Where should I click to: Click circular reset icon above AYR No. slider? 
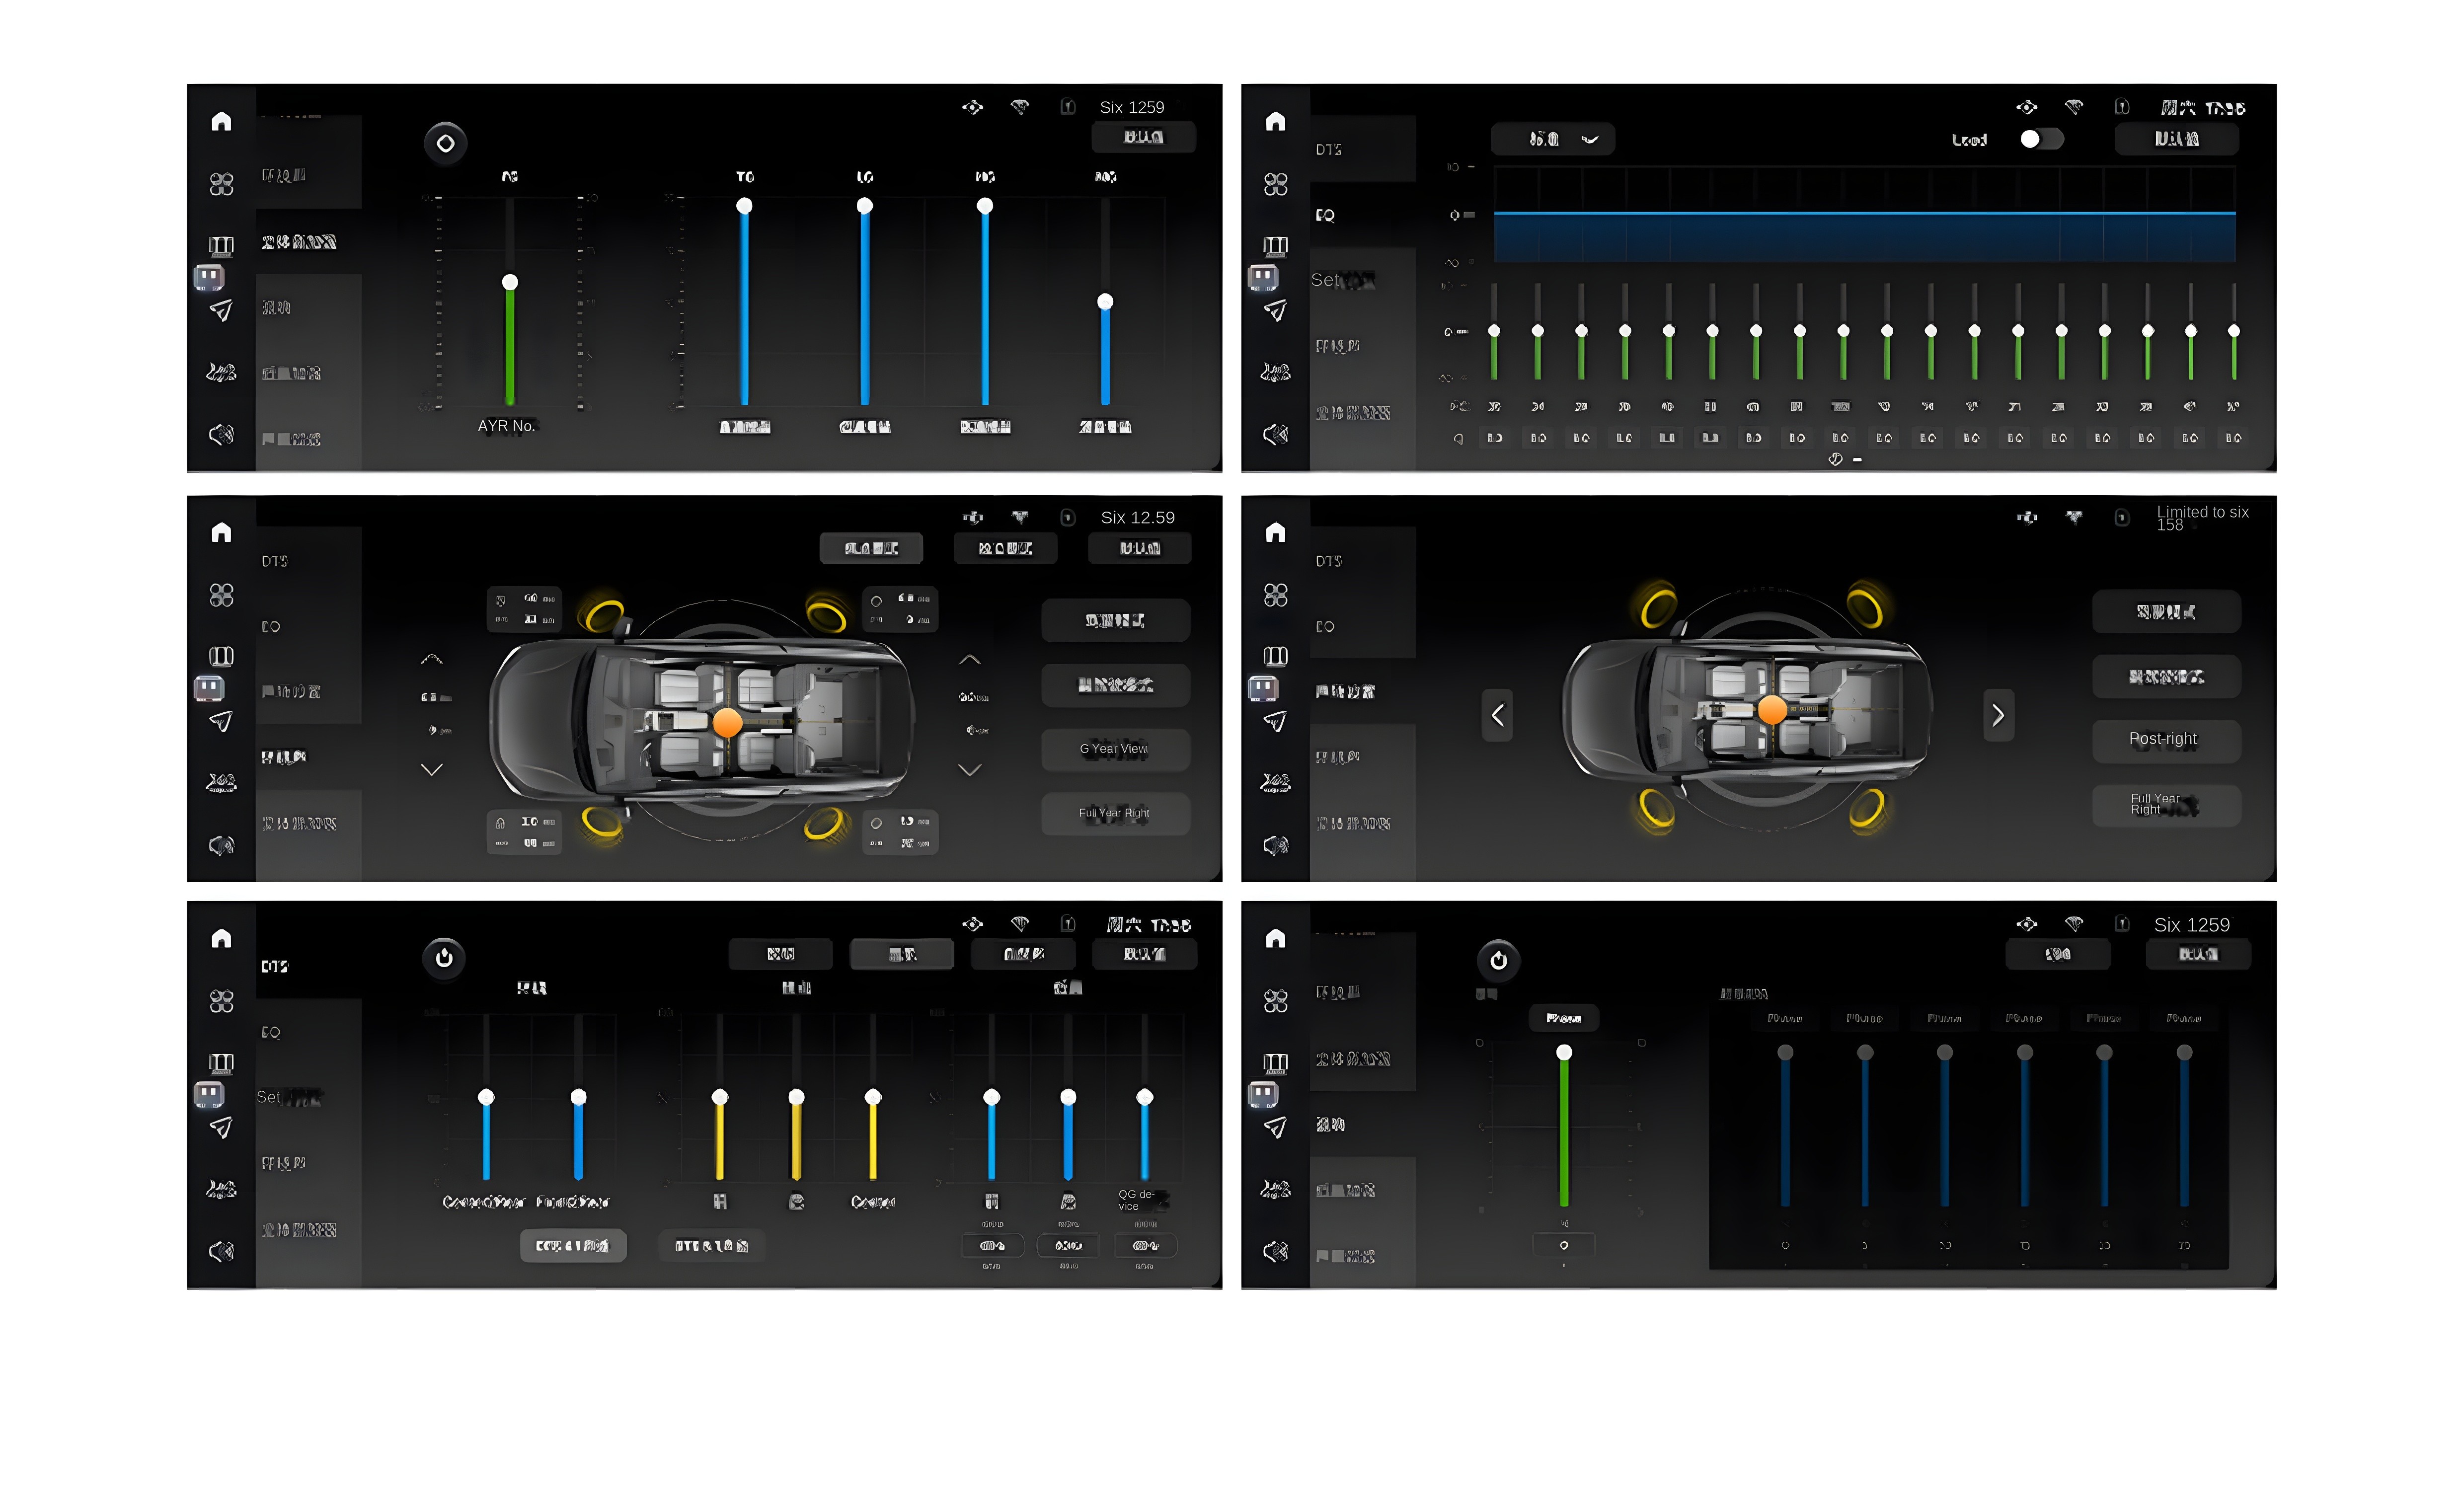[x=445, y=144]
